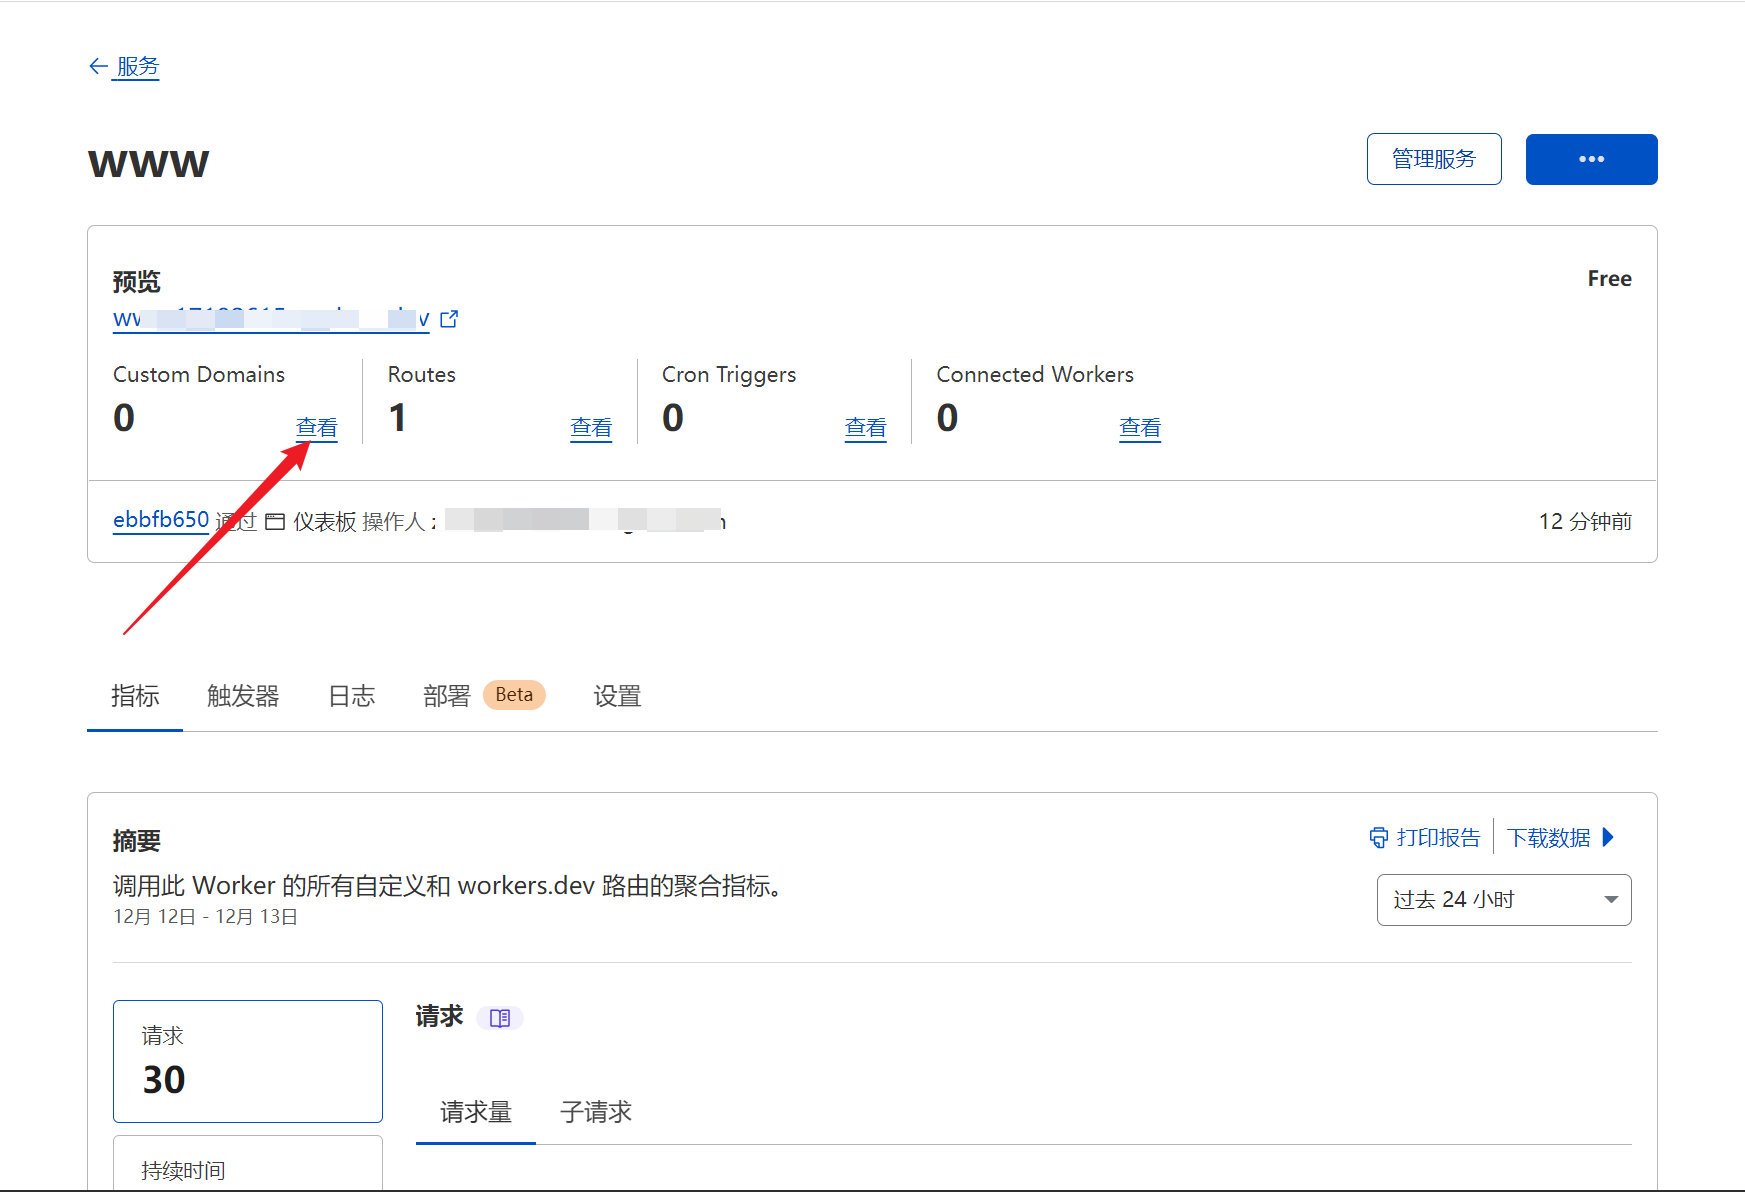1745x1192 pixels.
Task: Open the 过去 24 小时 time range dropdown
Action: point(1504,900)
